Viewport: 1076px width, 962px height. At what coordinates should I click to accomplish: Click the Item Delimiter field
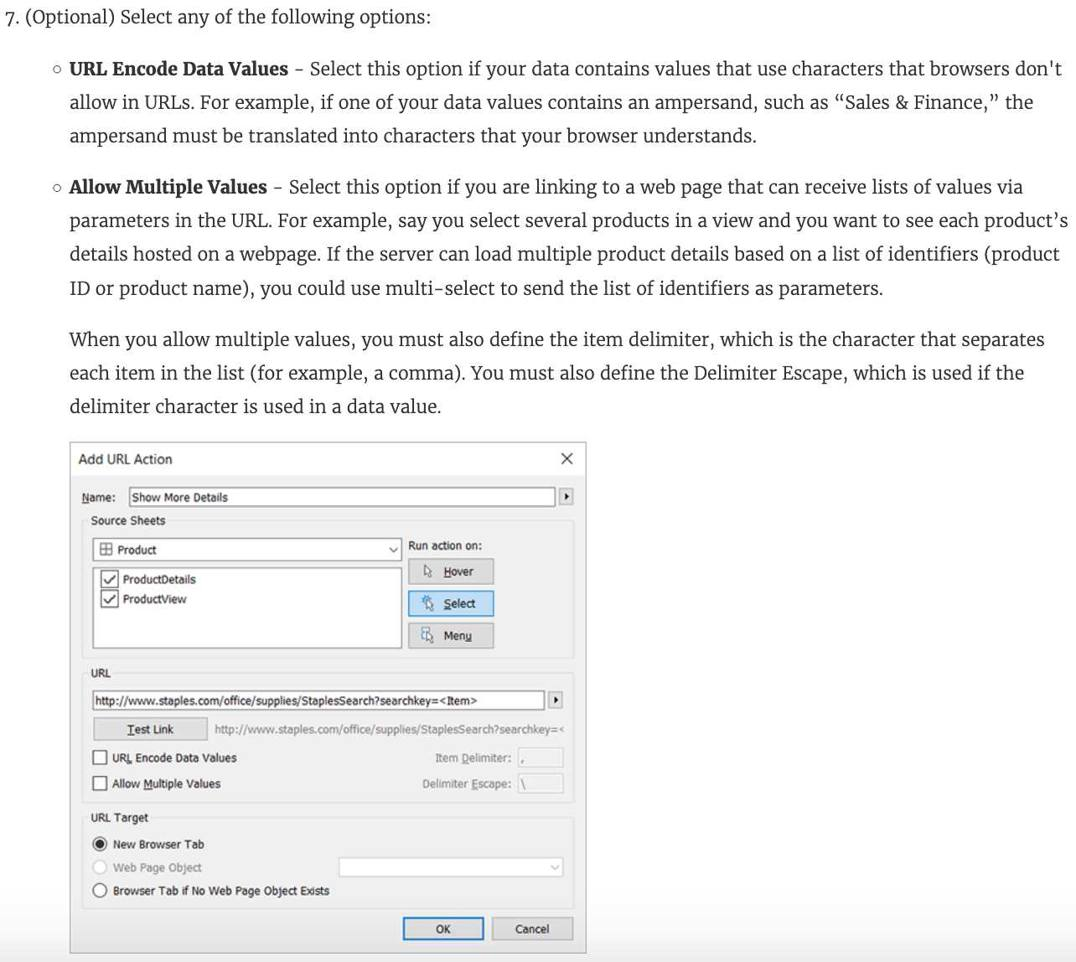[x=540, y=758]
